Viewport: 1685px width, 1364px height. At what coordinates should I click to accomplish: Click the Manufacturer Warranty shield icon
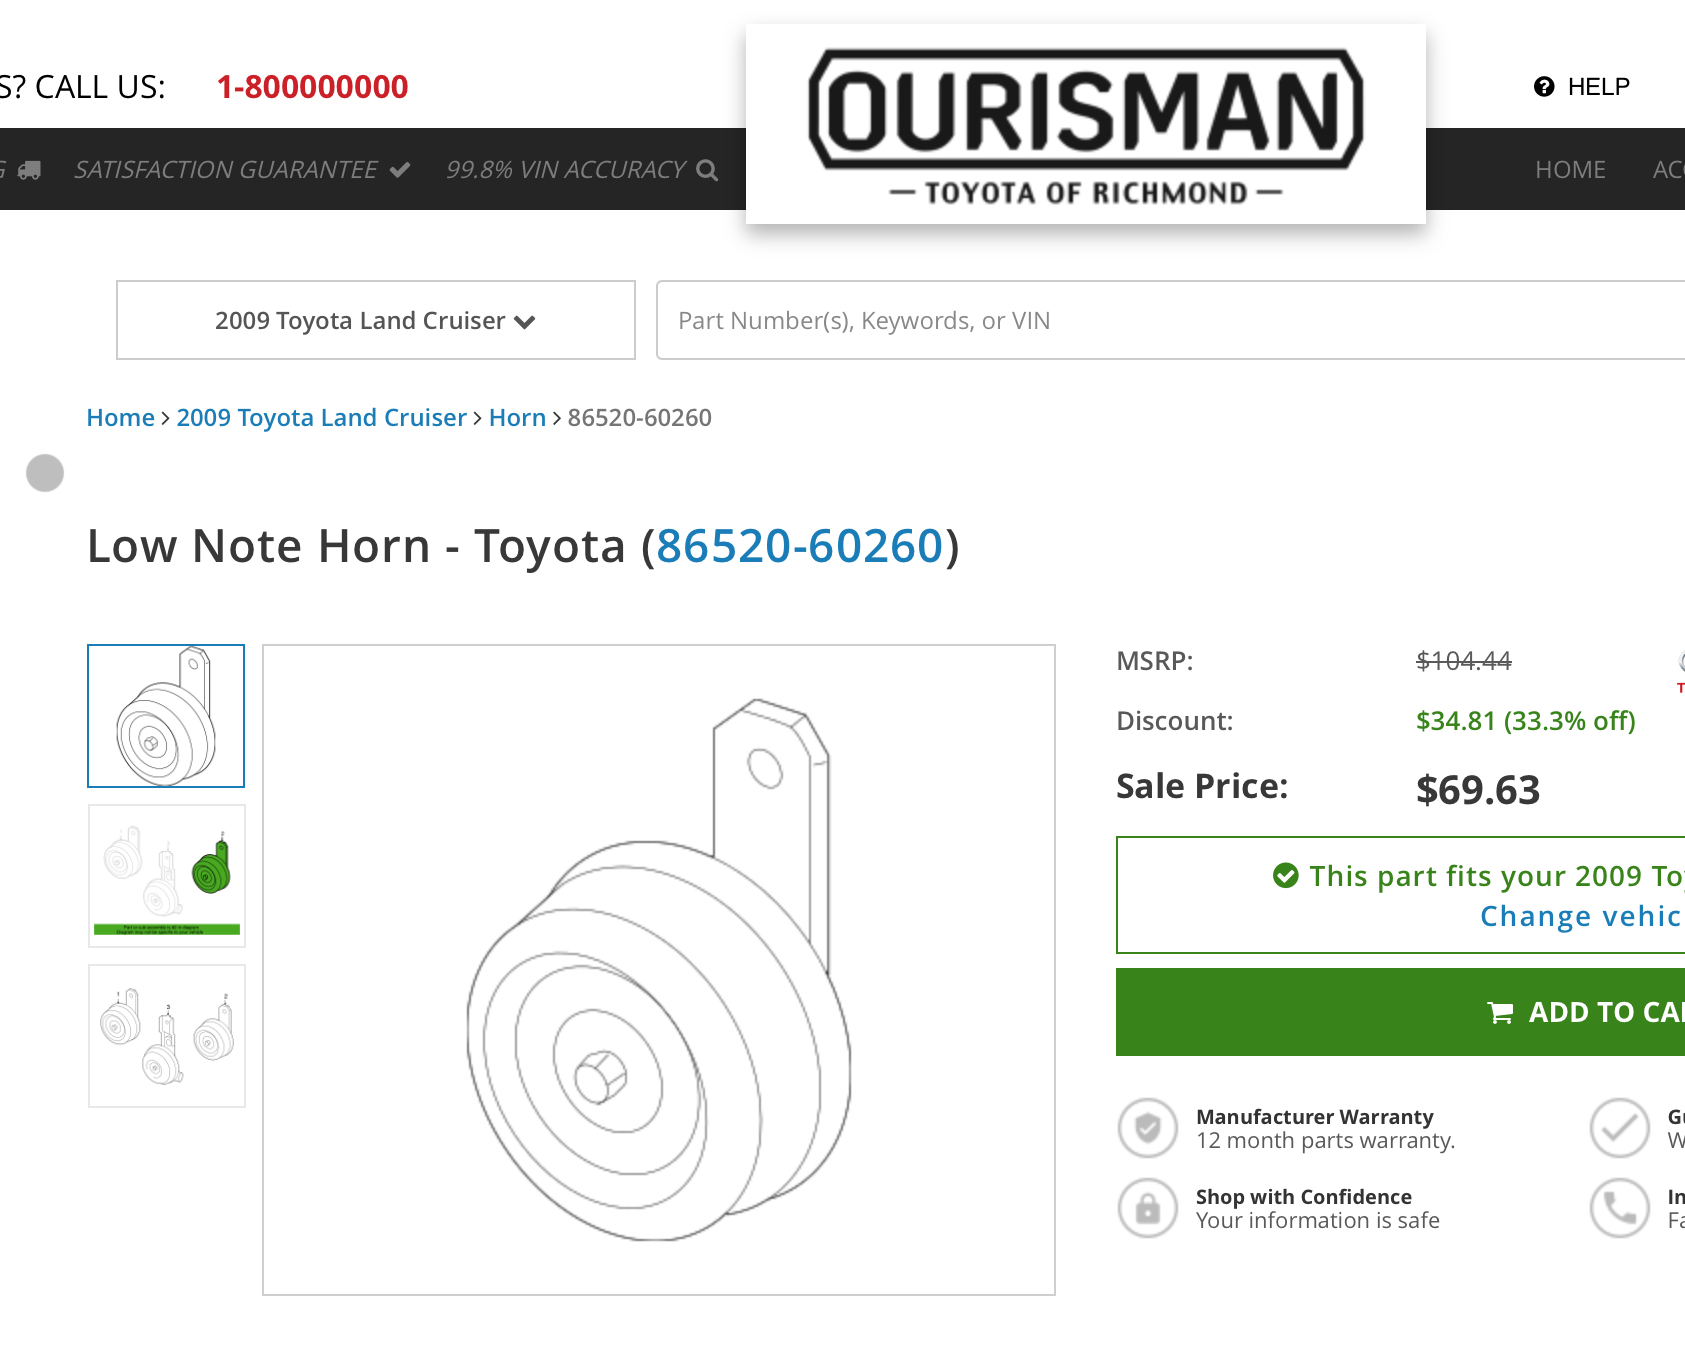[x=1148, y=1128]
